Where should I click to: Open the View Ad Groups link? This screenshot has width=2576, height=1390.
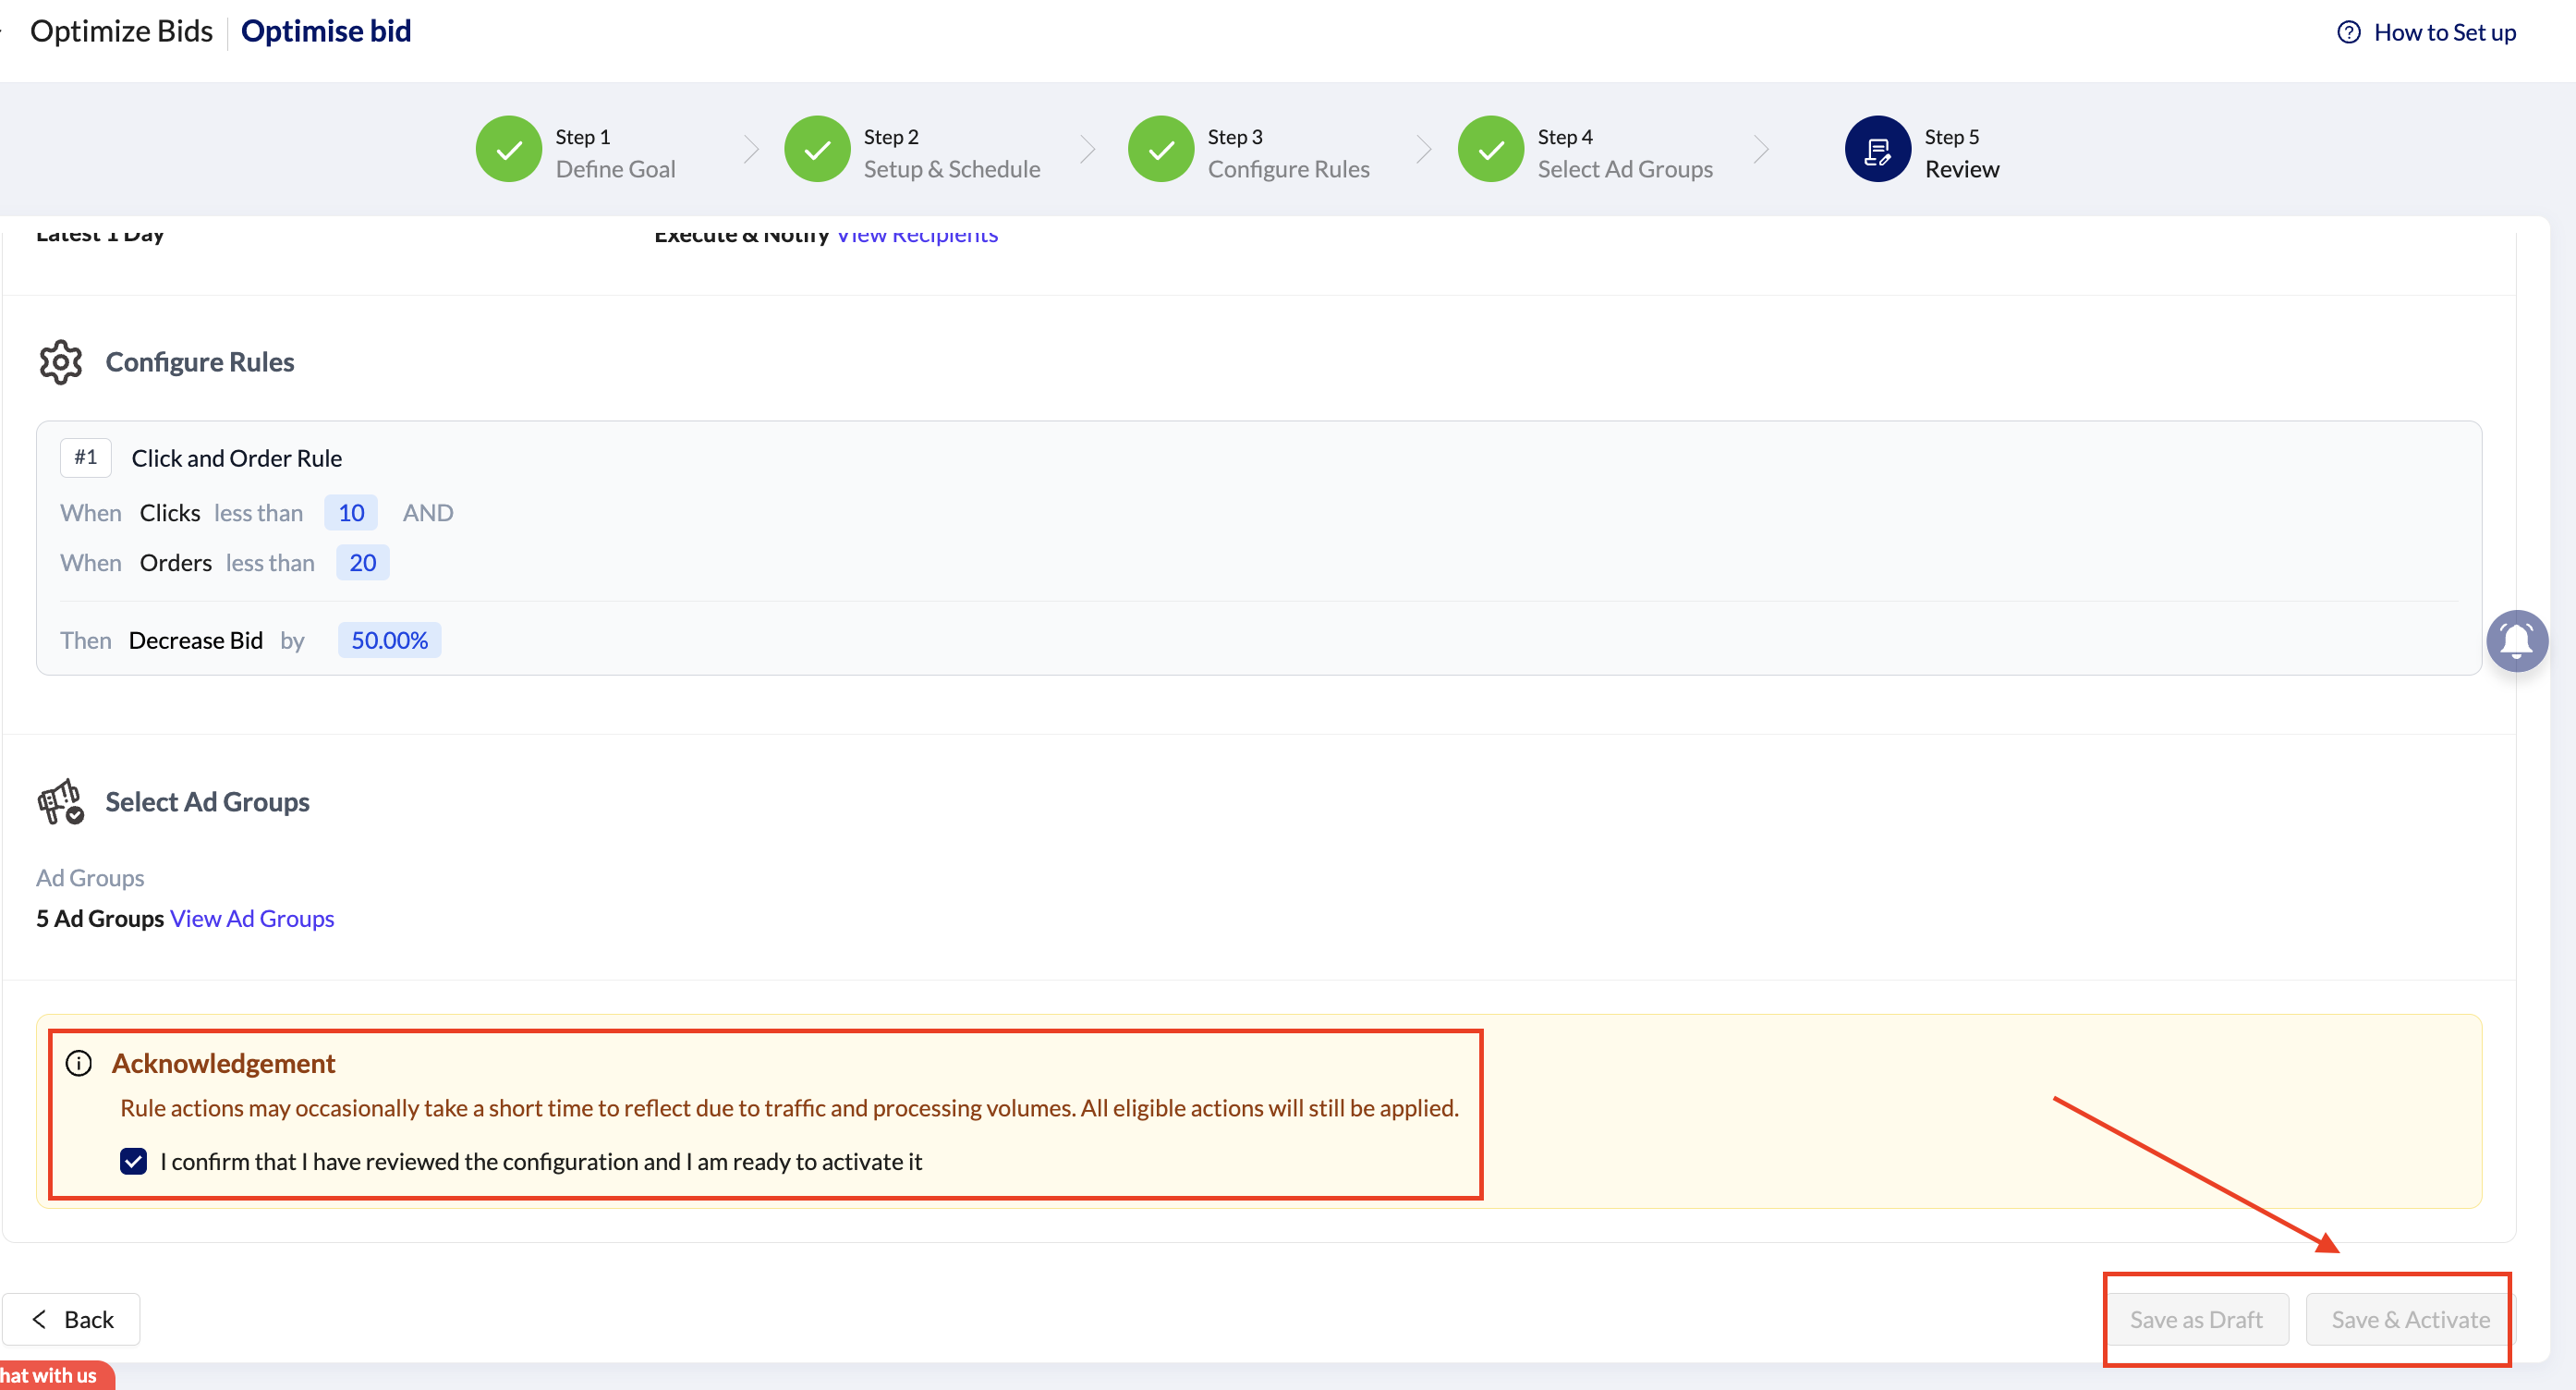tap(252, 918)
